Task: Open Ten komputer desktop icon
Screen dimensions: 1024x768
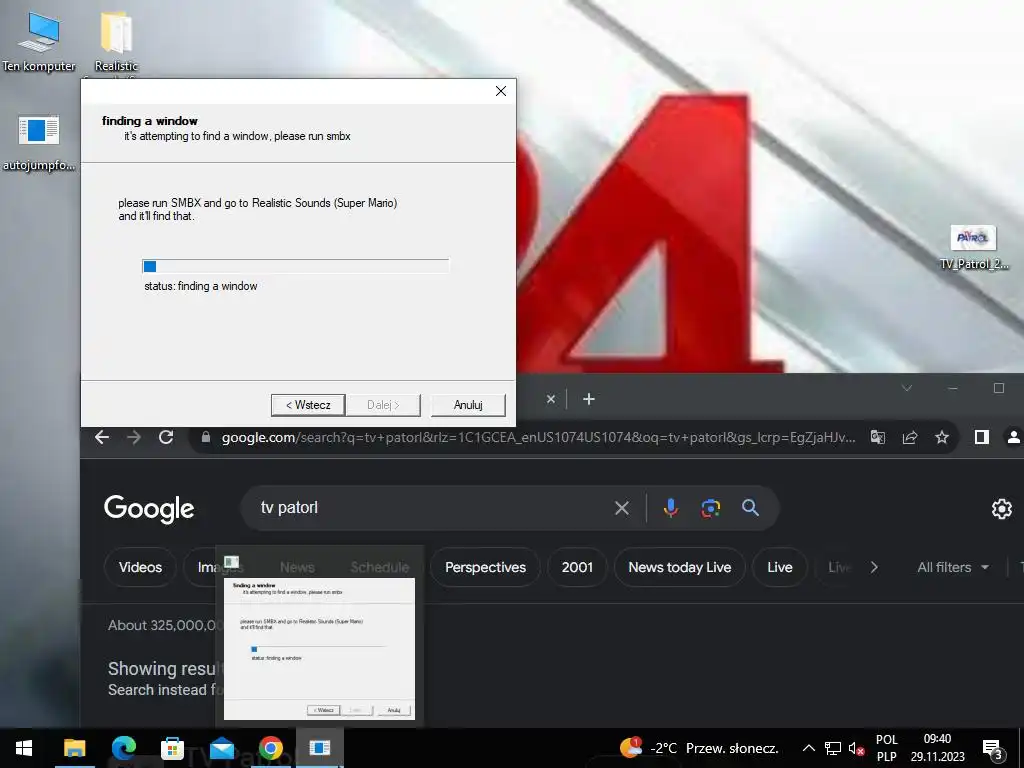Action: click(39, 42)
